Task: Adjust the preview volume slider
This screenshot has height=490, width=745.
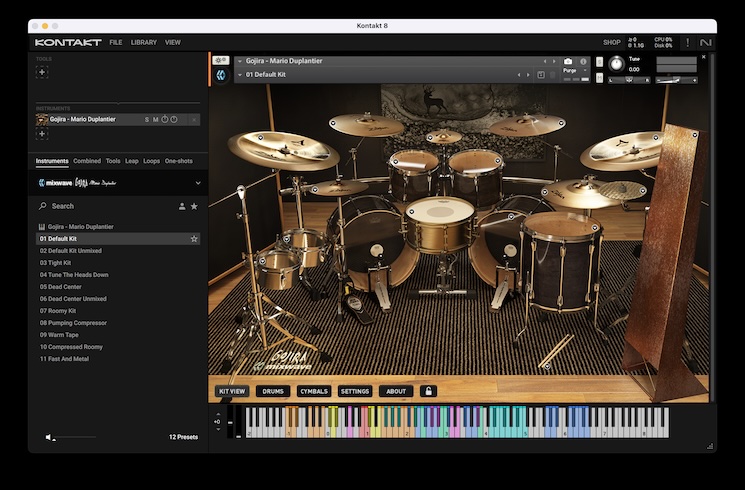Action: click(74, 437)
